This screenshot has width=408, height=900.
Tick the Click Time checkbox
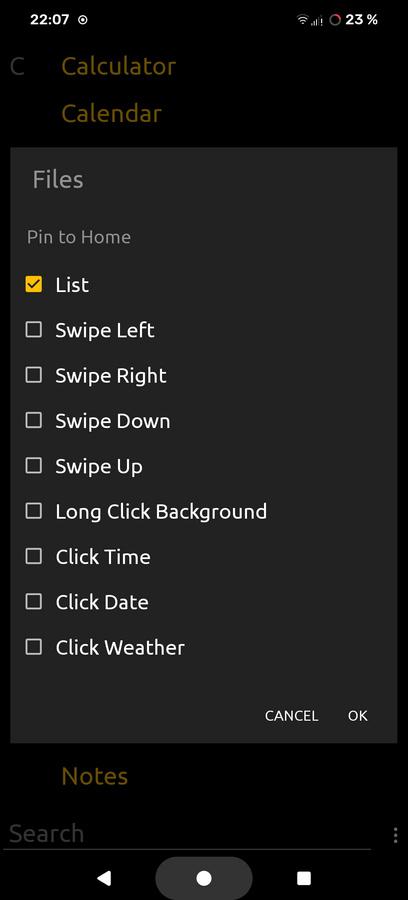pyautogui.click(x=34, y=557)
